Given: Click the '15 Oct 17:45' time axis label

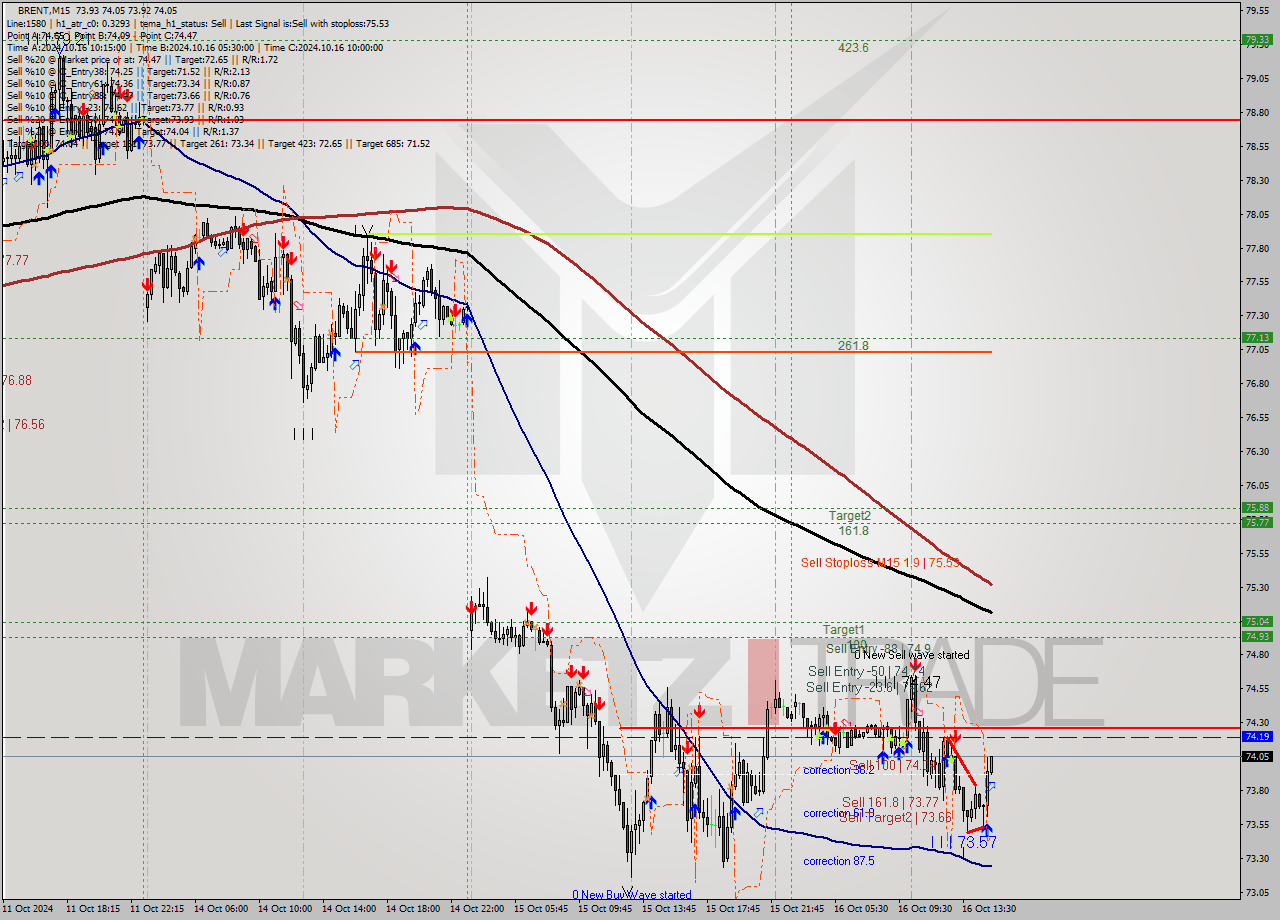Looking at the screenshot, I should coord(733,909).
